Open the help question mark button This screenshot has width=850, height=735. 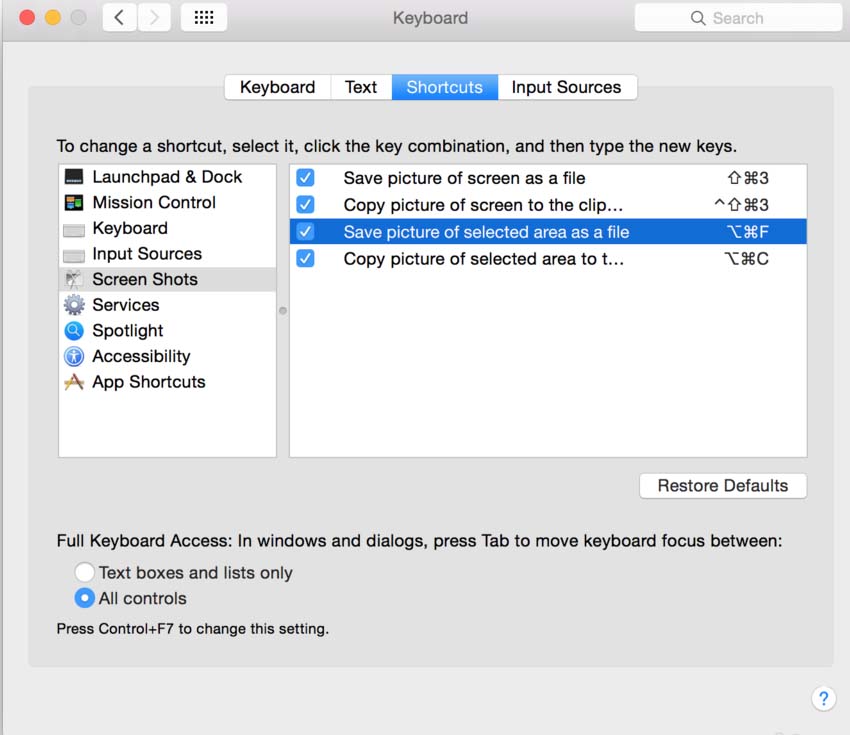point(823,698)
